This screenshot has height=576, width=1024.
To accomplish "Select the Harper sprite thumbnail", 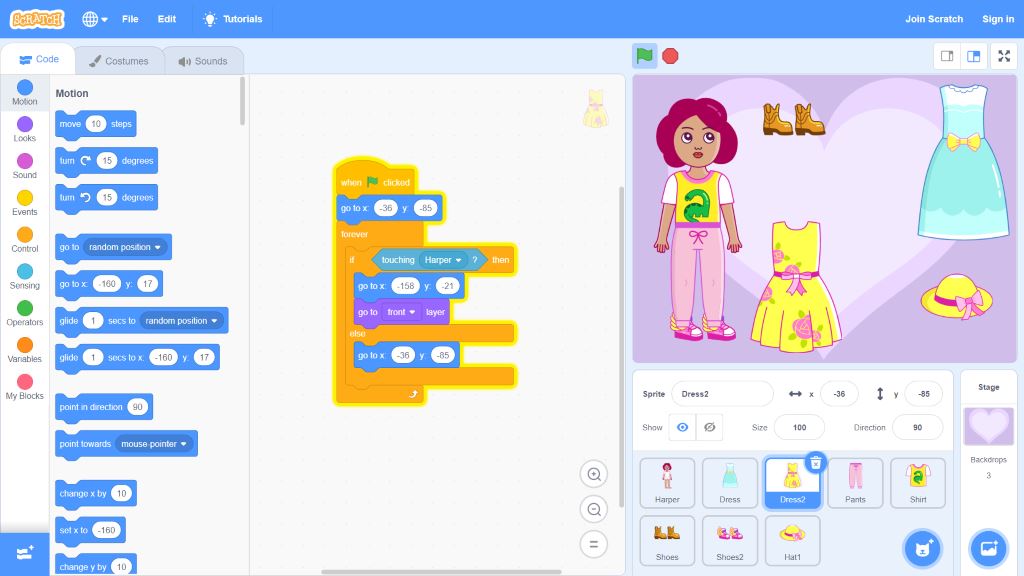I will point(667,482).
